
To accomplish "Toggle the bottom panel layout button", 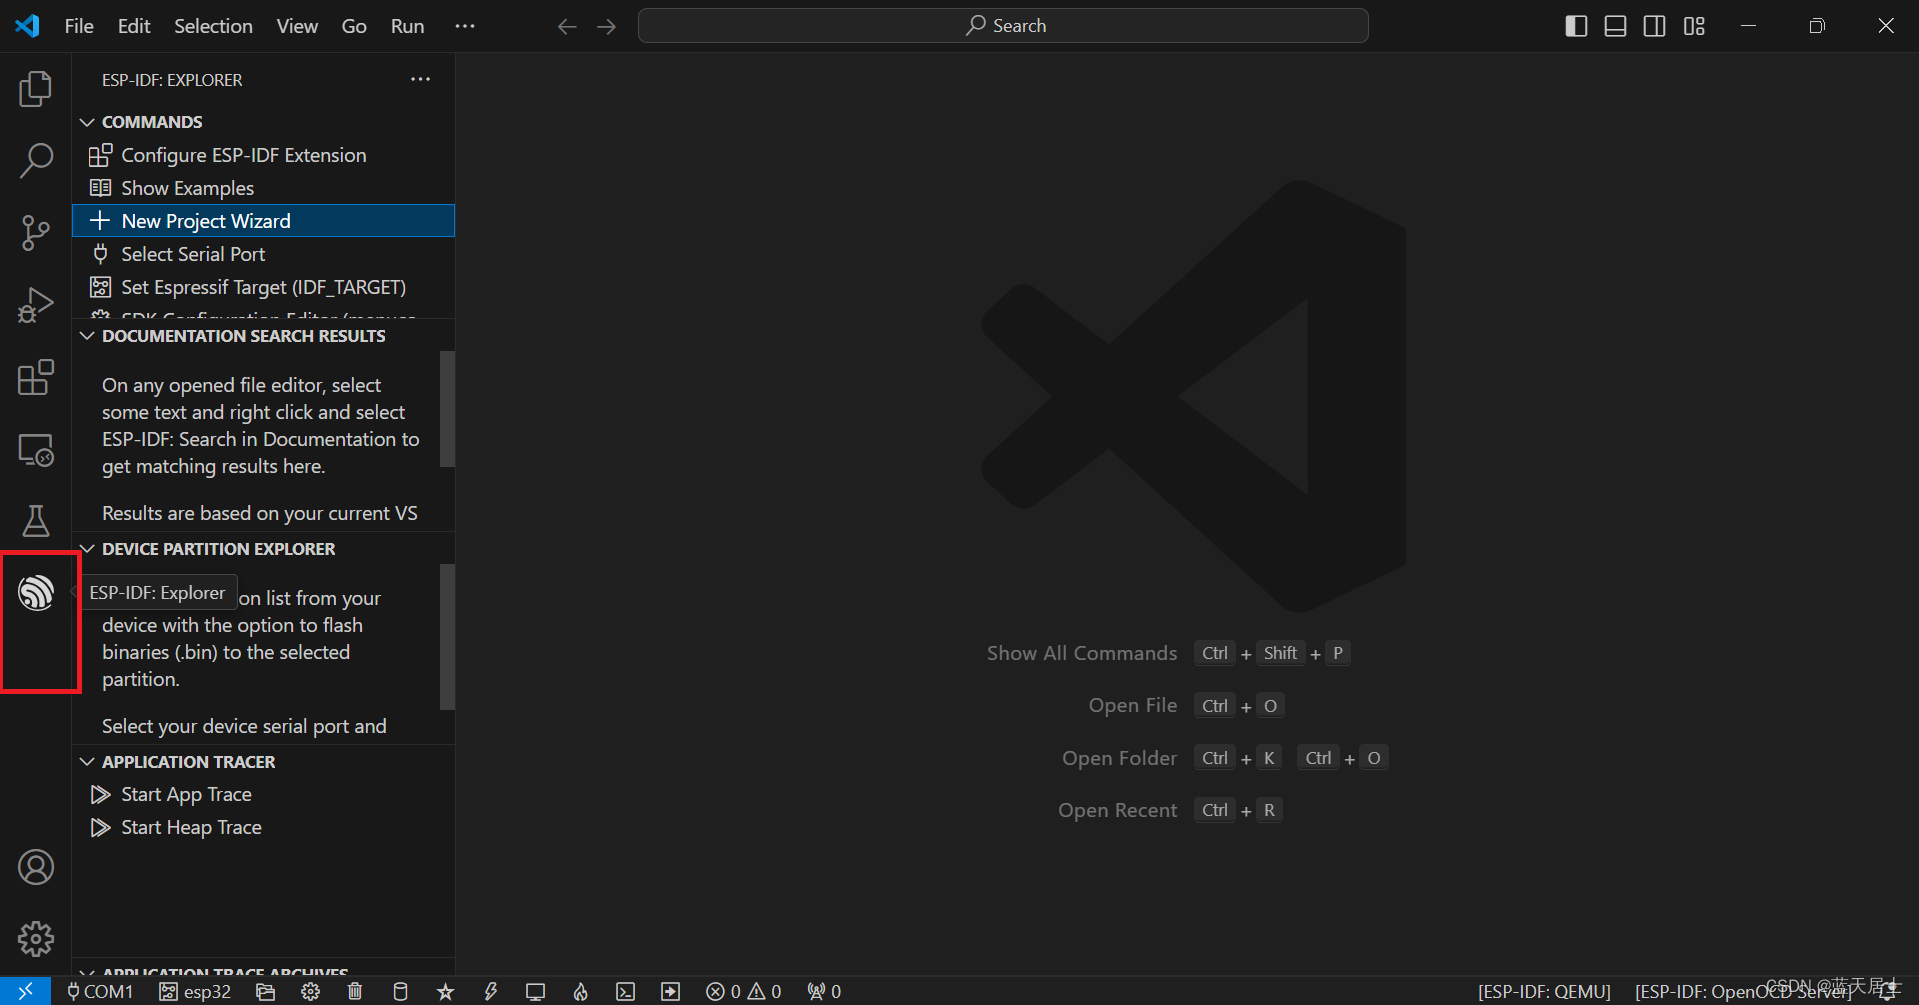I will click(x=1615, y=26).
